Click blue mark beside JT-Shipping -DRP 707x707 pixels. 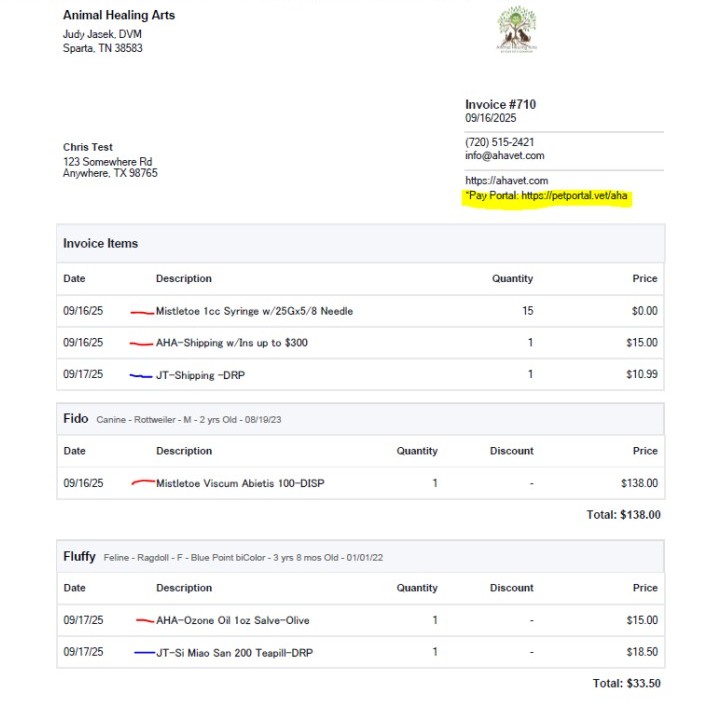141,375
